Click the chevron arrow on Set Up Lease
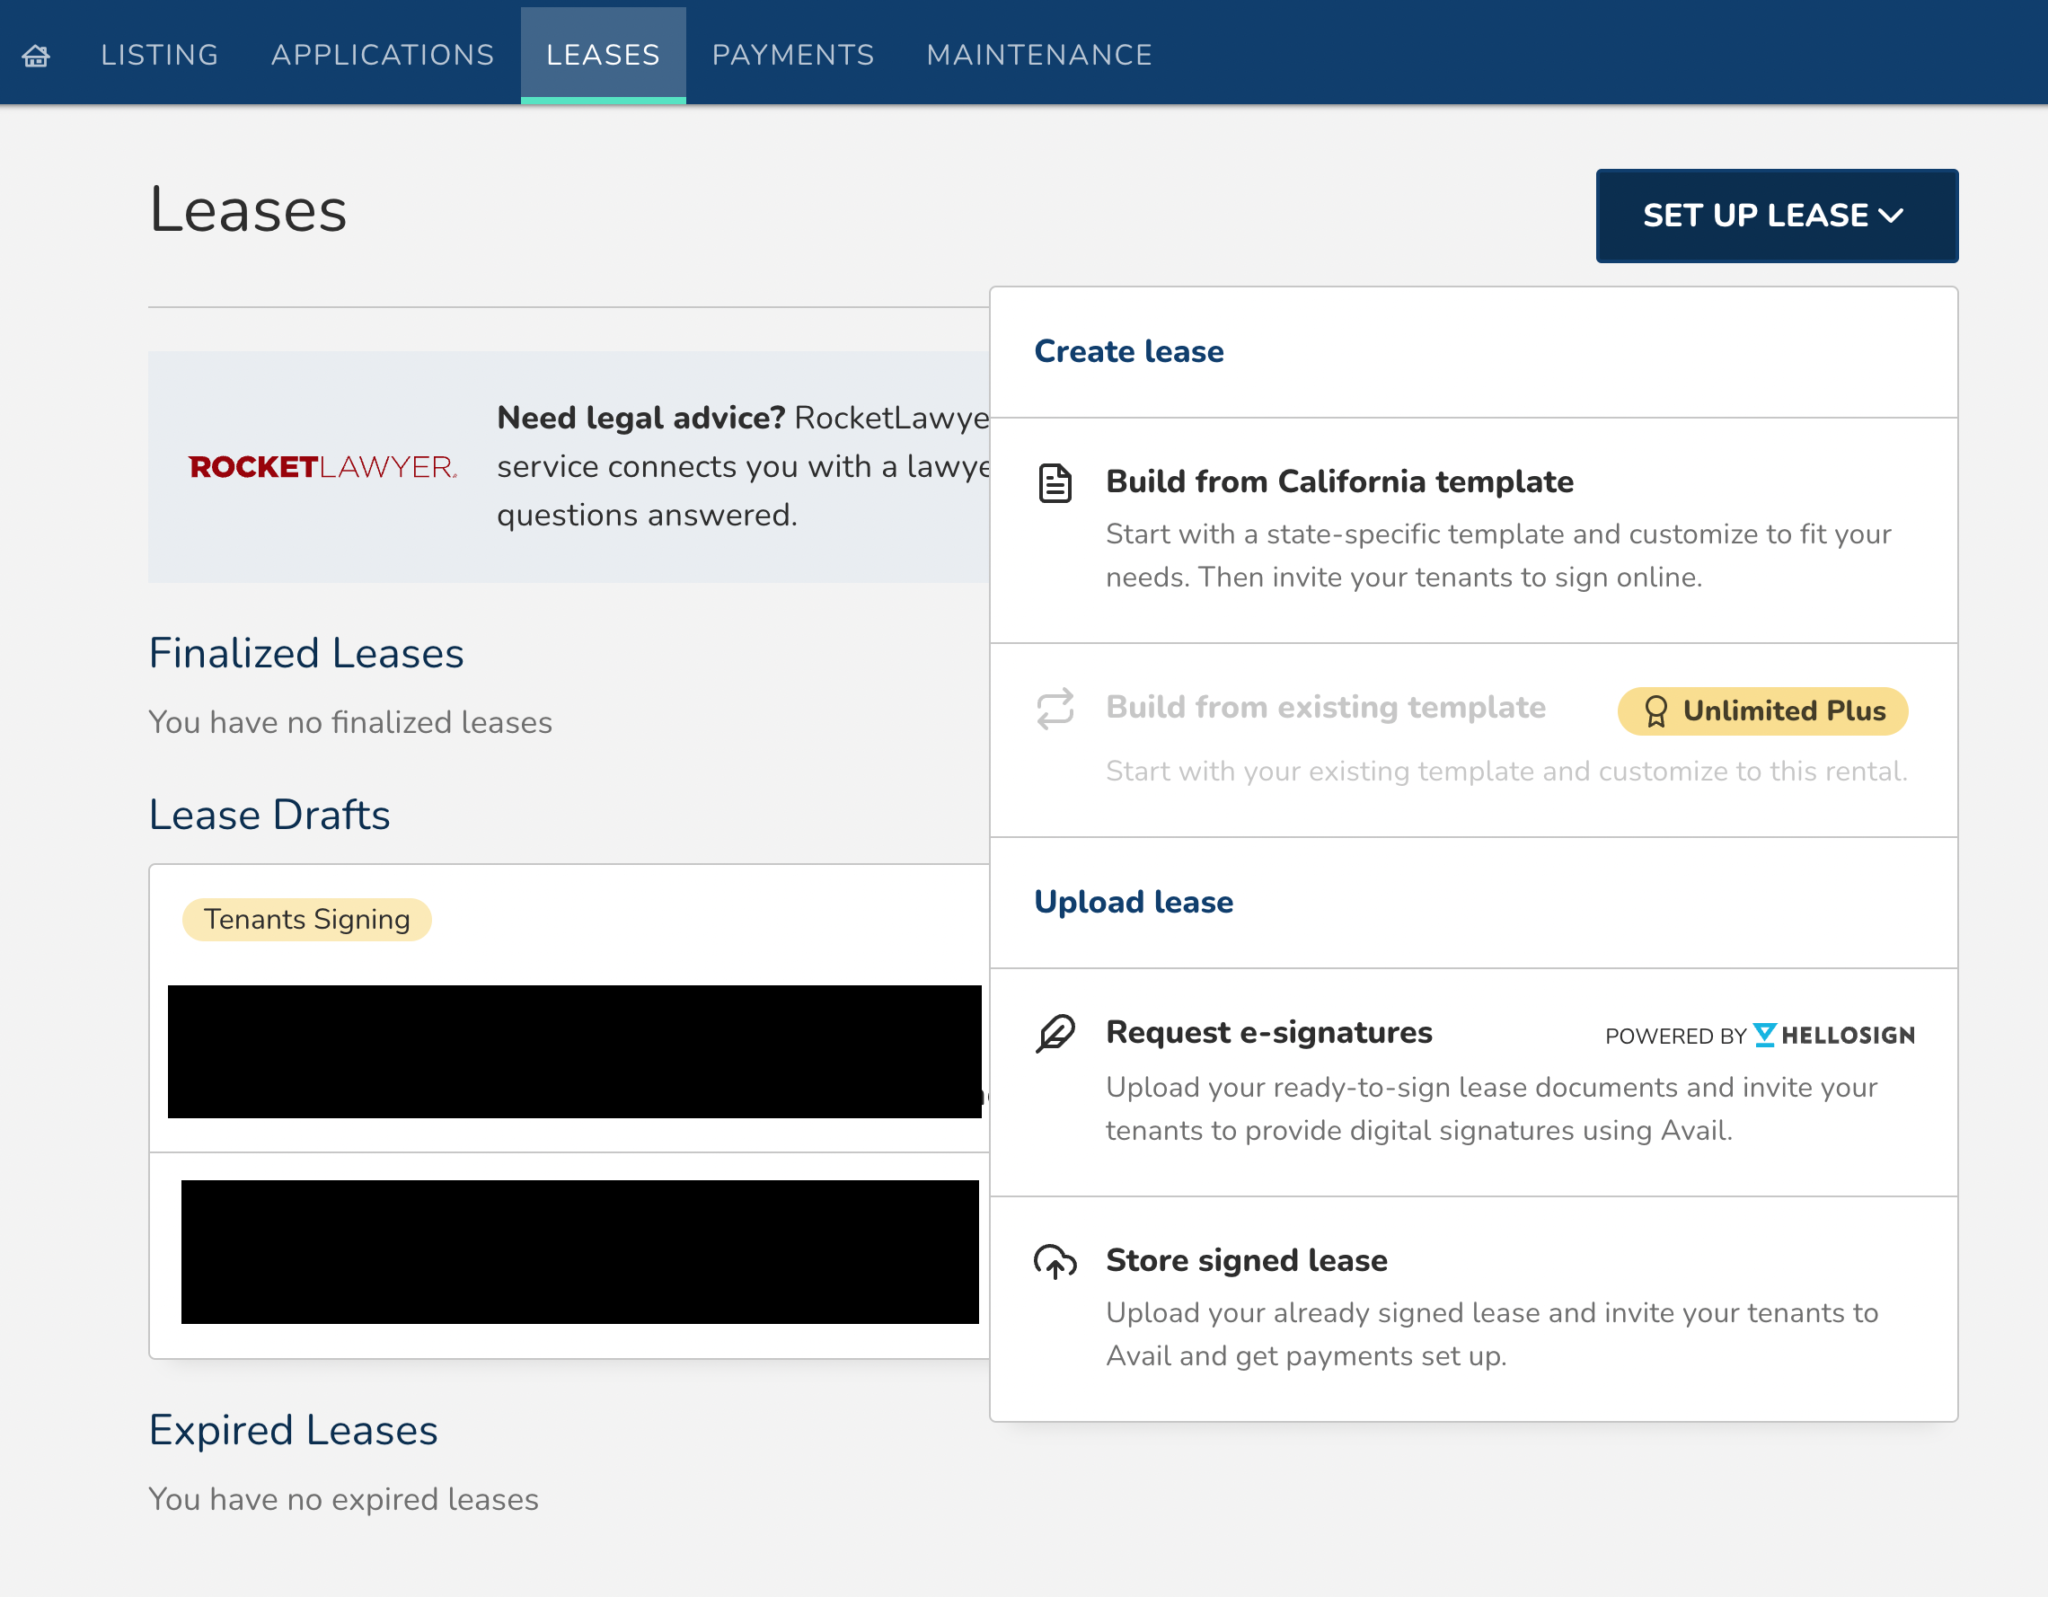The image size is (2048, 1597). 1891,216
